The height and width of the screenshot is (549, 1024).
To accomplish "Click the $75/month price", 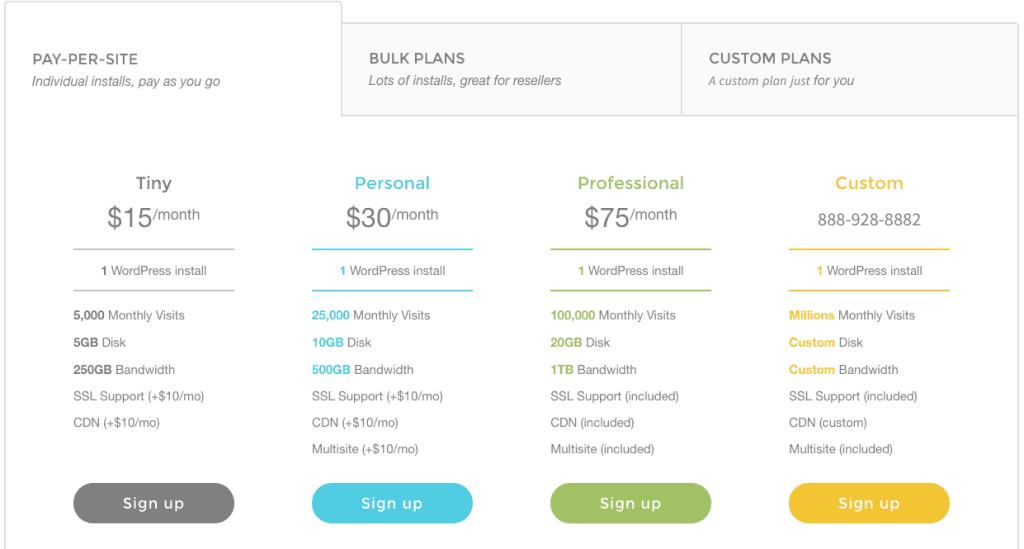I will 630,217.
